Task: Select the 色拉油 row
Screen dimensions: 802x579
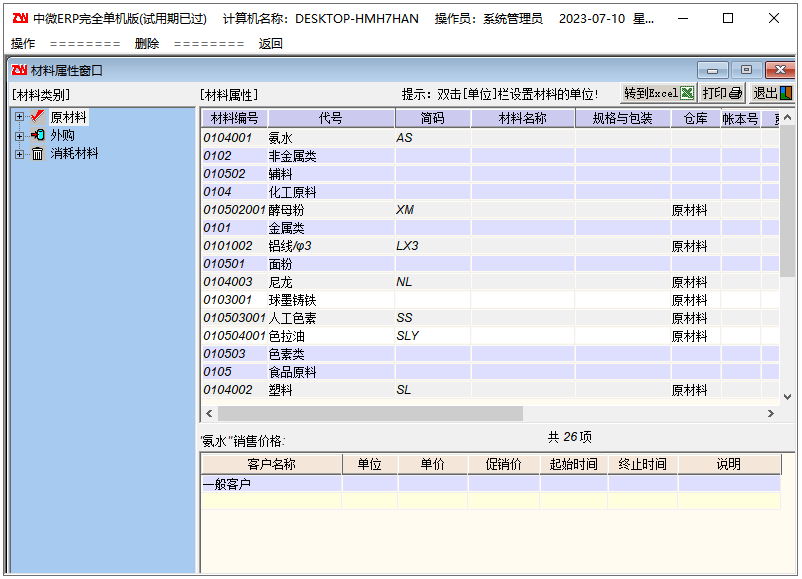Action: pyautogui.click(x=491, y=336)
